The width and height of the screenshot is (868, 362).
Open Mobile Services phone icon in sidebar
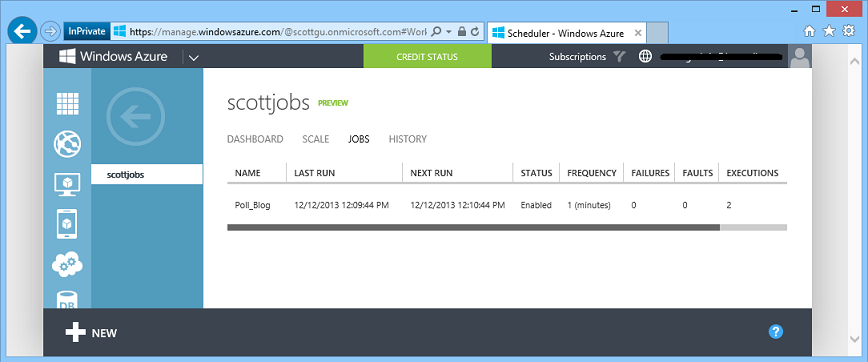[x=68, y=224]
